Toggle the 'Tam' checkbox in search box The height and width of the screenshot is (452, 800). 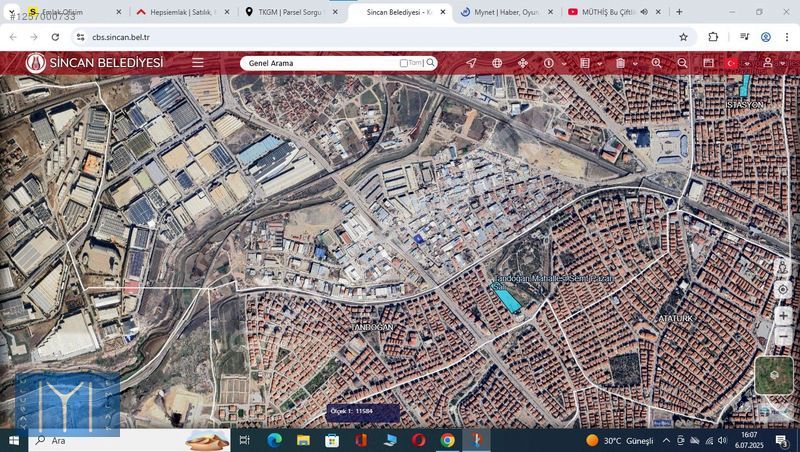tap(404, 63)
